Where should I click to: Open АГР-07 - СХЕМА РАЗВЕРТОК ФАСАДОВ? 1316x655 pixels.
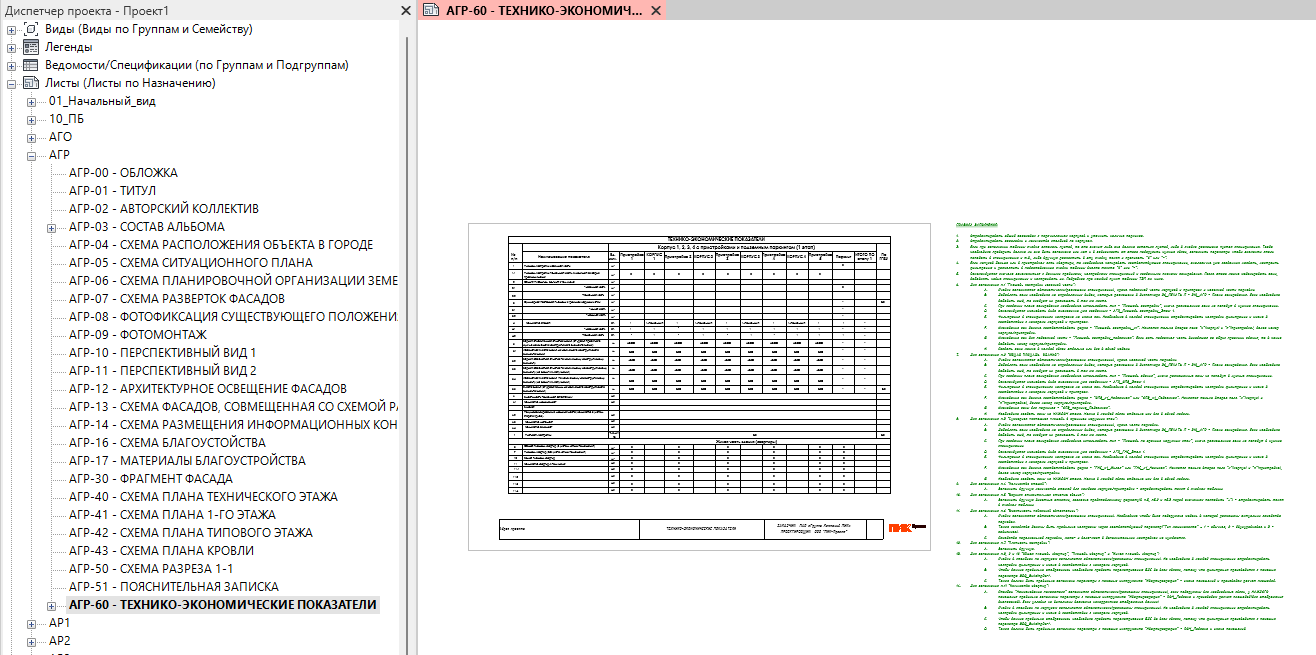click(x=177, y=299)
